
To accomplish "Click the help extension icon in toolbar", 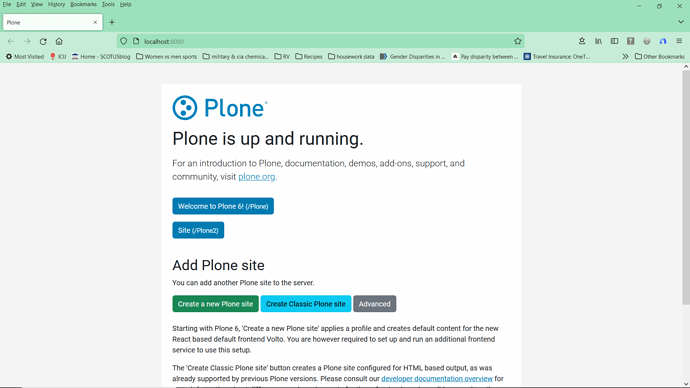I will tap(631, 41).
